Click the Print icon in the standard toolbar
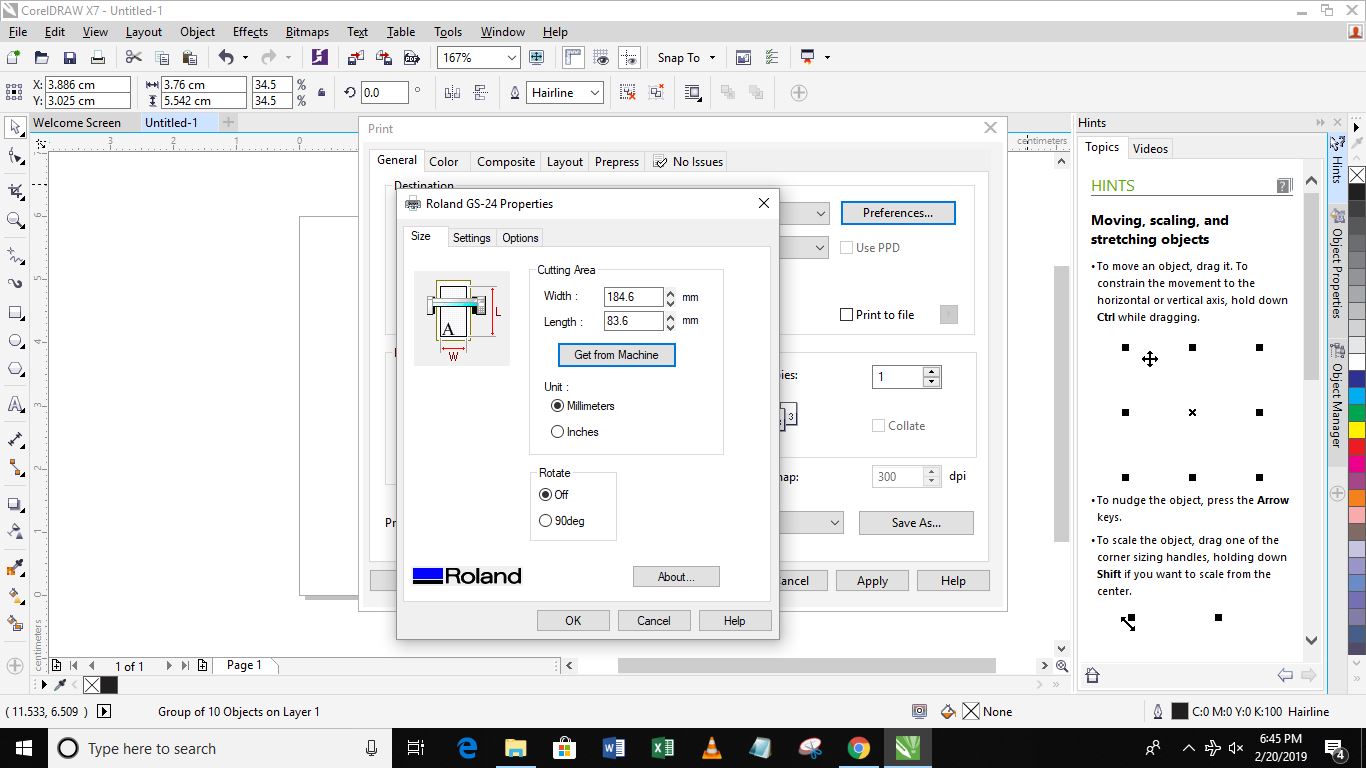The width and height of the screenshot is (1366, 768). [96, 58]
